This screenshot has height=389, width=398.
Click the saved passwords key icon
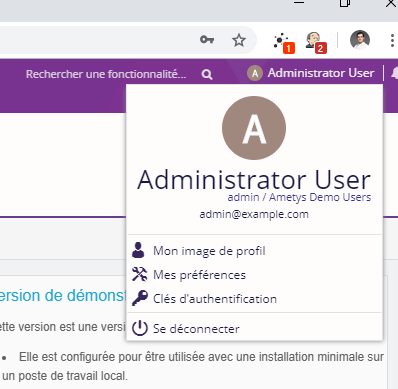[x=207, y=40]
